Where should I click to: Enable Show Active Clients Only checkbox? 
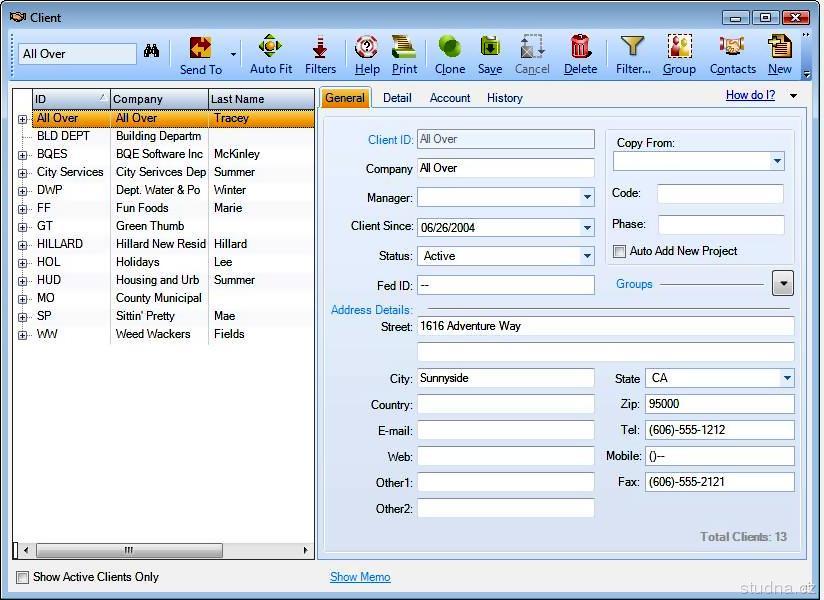(x=23, y=577)
